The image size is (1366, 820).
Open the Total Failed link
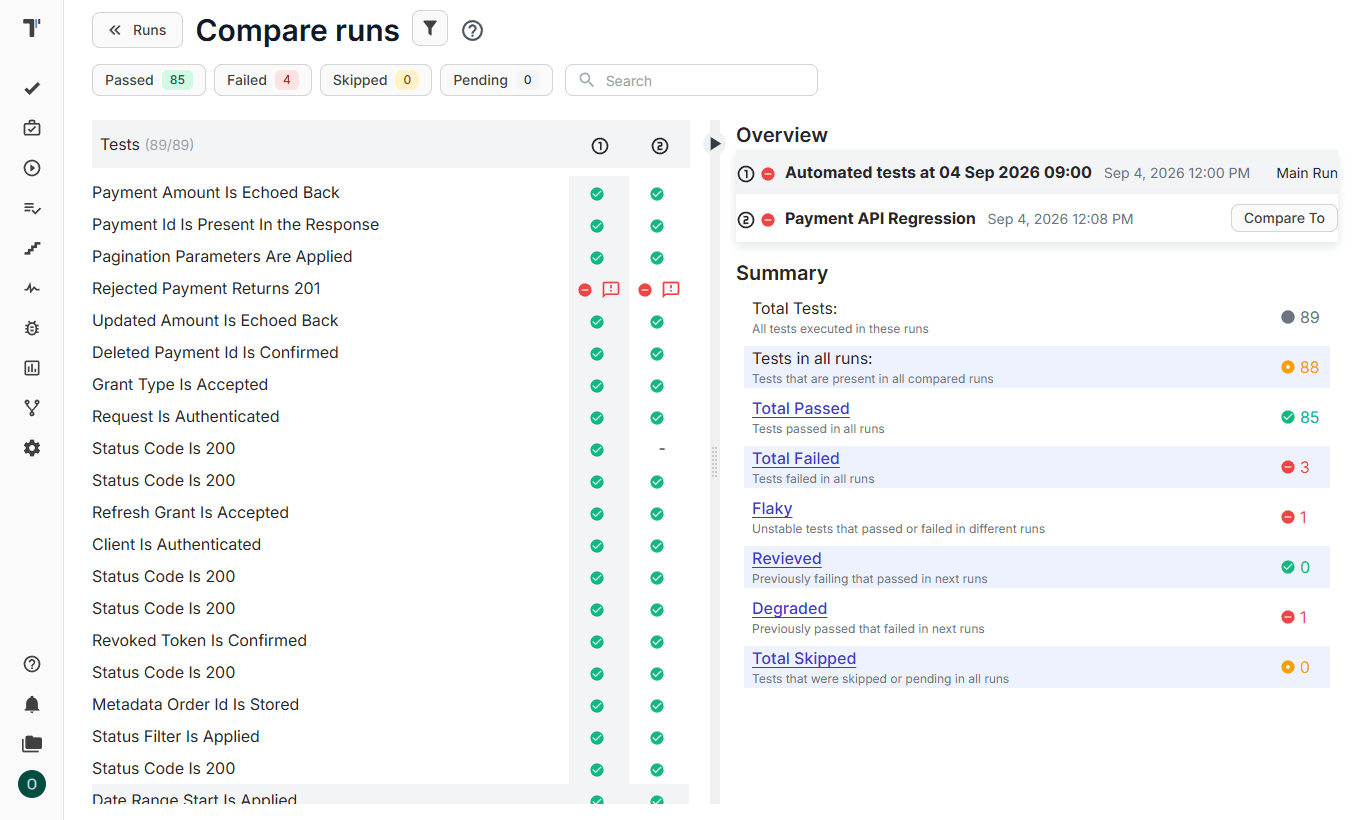coord(796,458)
